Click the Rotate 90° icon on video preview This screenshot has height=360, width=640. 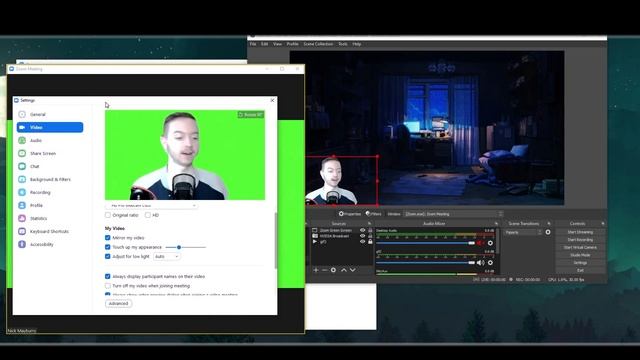pos(251,115)
